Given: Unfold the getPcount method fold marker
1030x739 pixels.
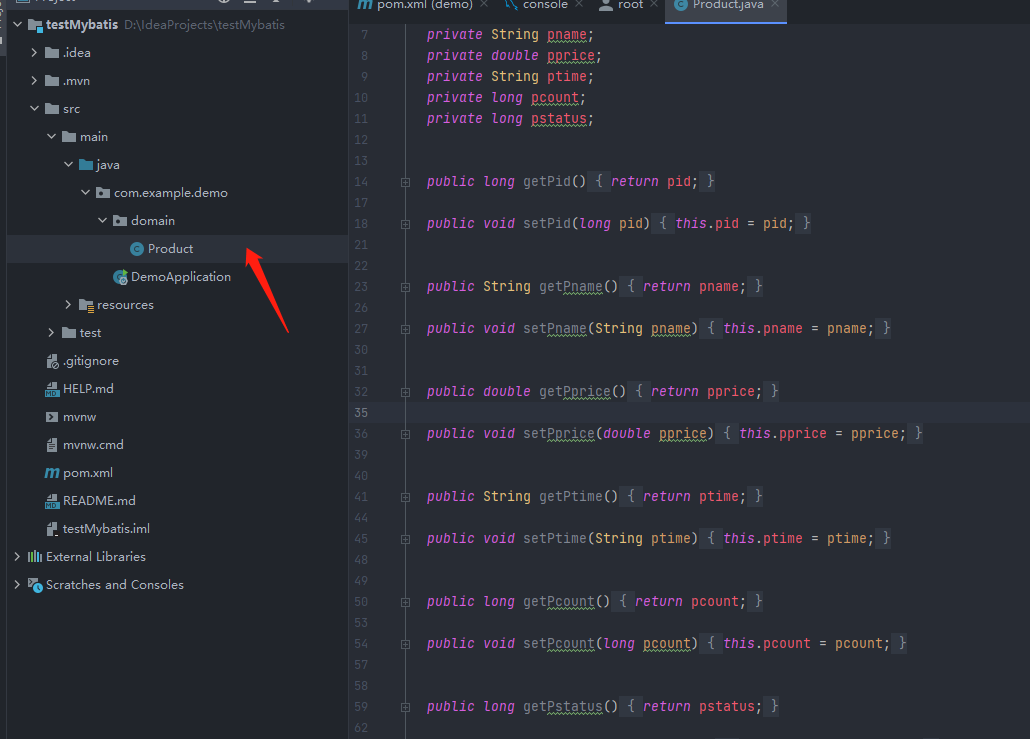Looking at the screenshot, I should pos(405,602).
